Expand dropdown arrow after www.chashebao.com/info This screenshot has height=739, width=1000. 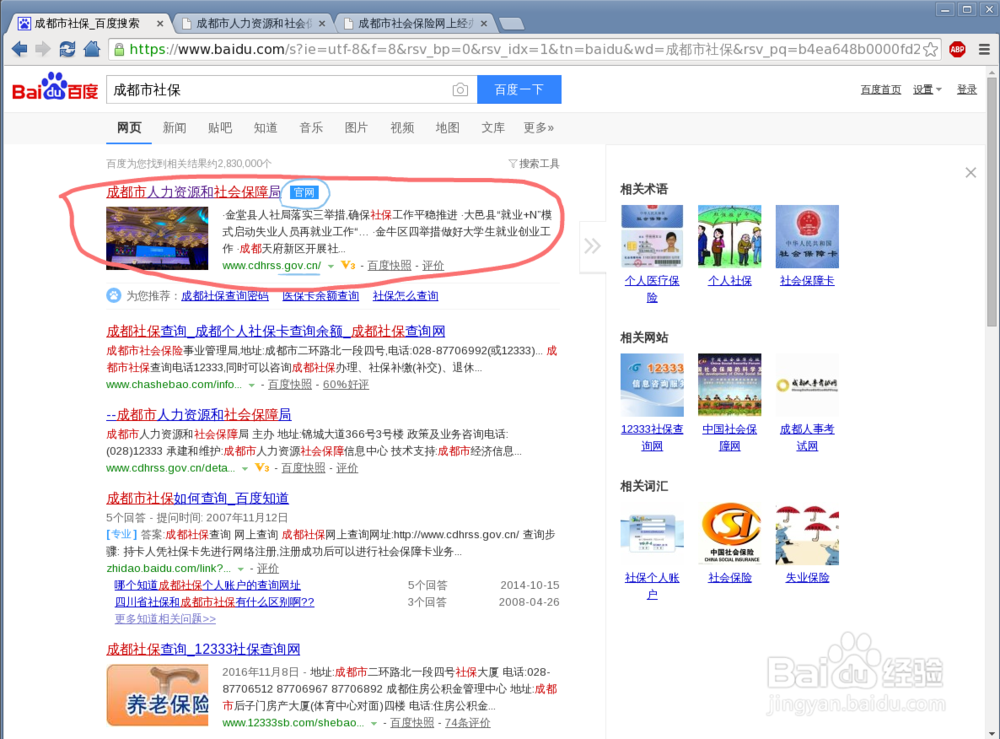pos(251,385)
